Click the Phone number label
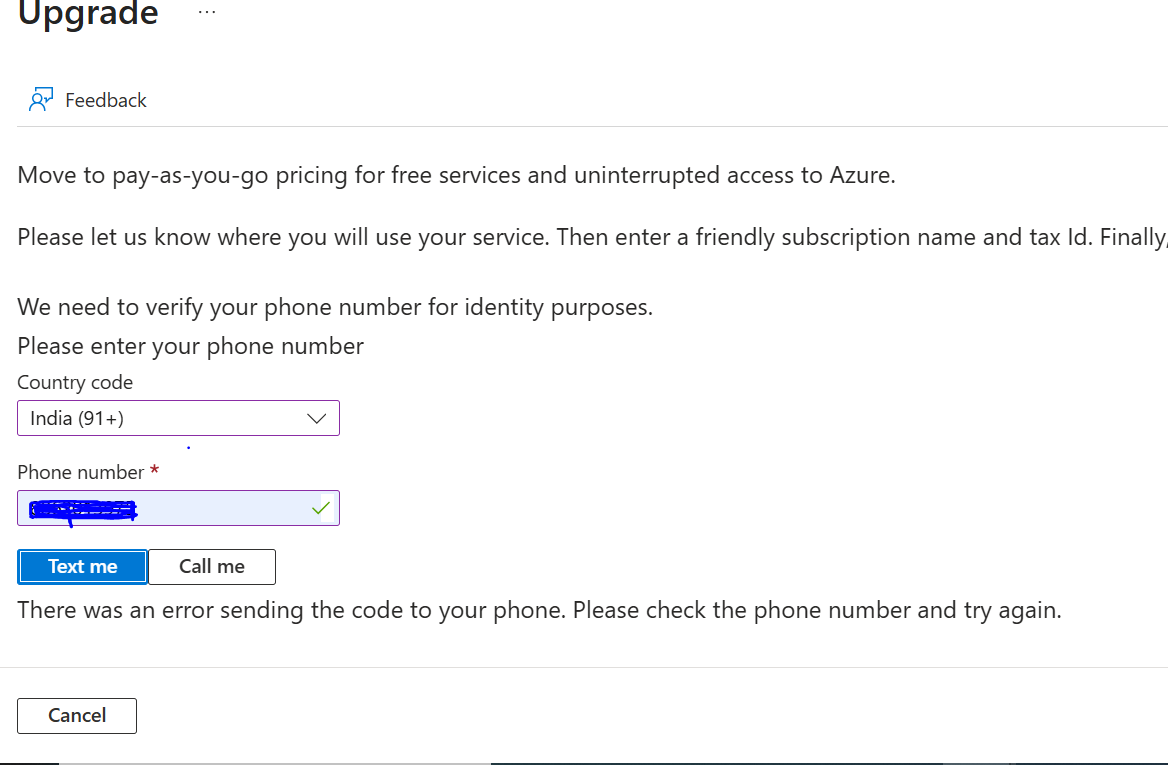Image resolution: width=1168 pixels, height=765 pixels. coord(81,472)
